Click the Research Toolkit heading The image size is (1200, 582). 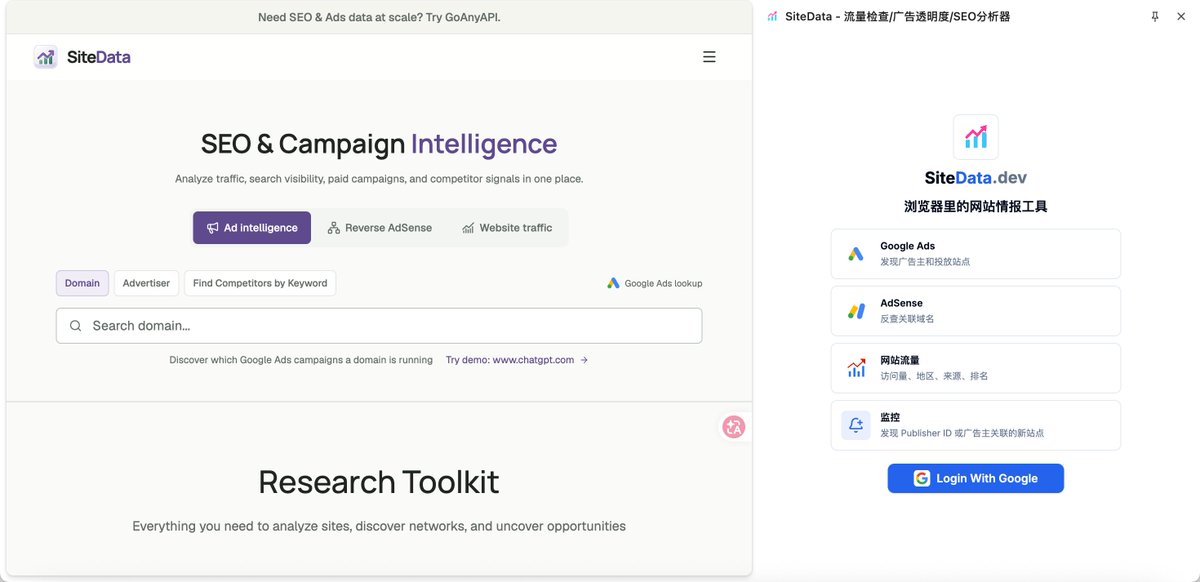pyautogui.click(x=379, y=482)
